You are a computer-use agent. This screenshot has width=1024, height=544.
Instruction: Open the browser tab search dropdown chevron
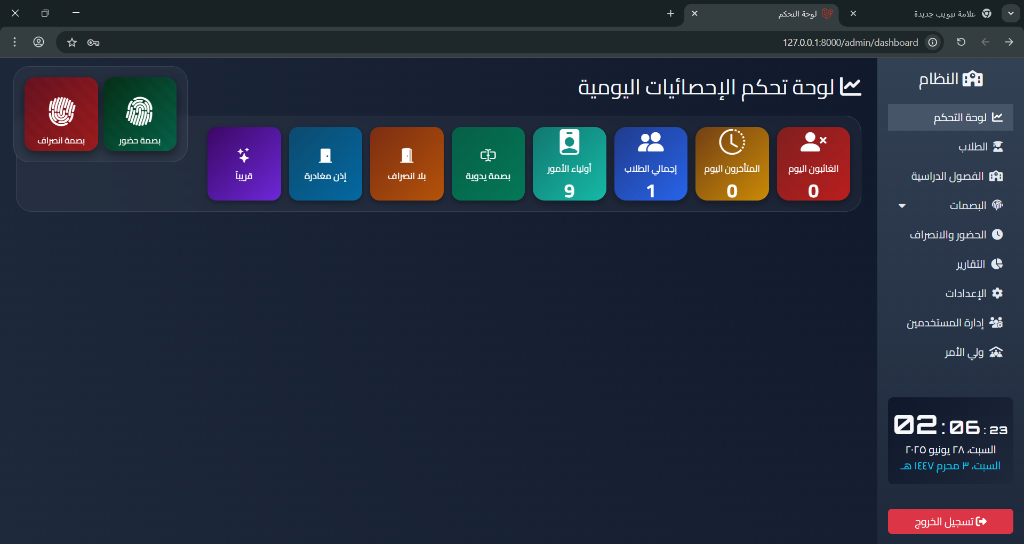point(1009,13)
